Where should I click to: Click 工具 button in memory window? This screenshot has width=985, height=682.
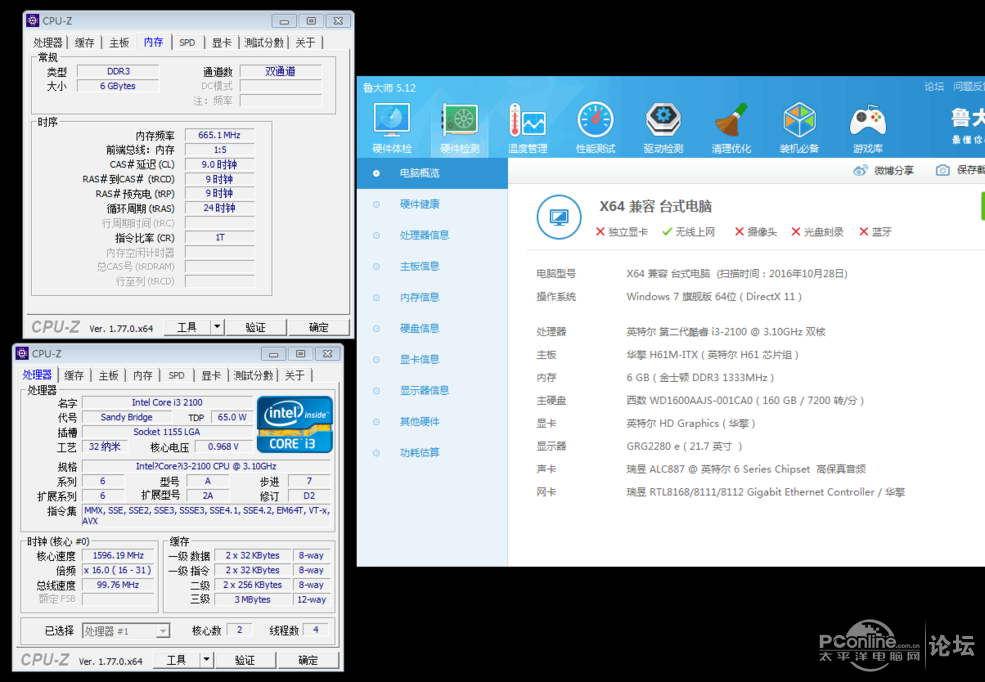point(187,327)
